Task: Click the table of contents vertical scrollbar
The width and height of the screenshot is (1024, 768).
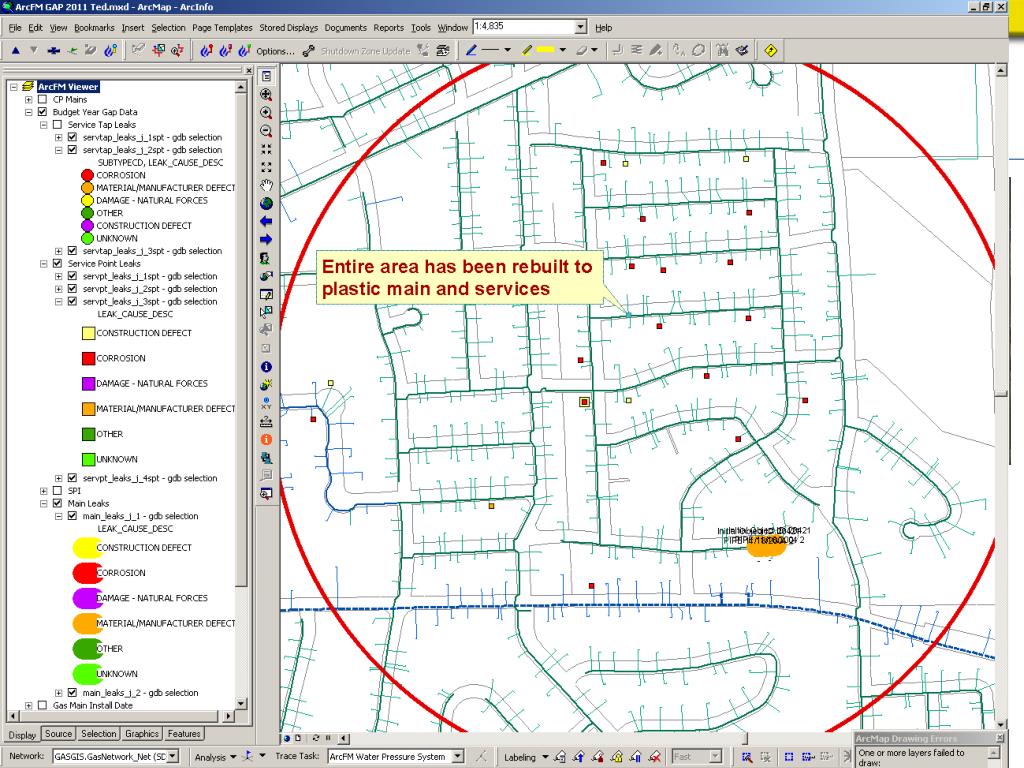Action: pos(241,396)
